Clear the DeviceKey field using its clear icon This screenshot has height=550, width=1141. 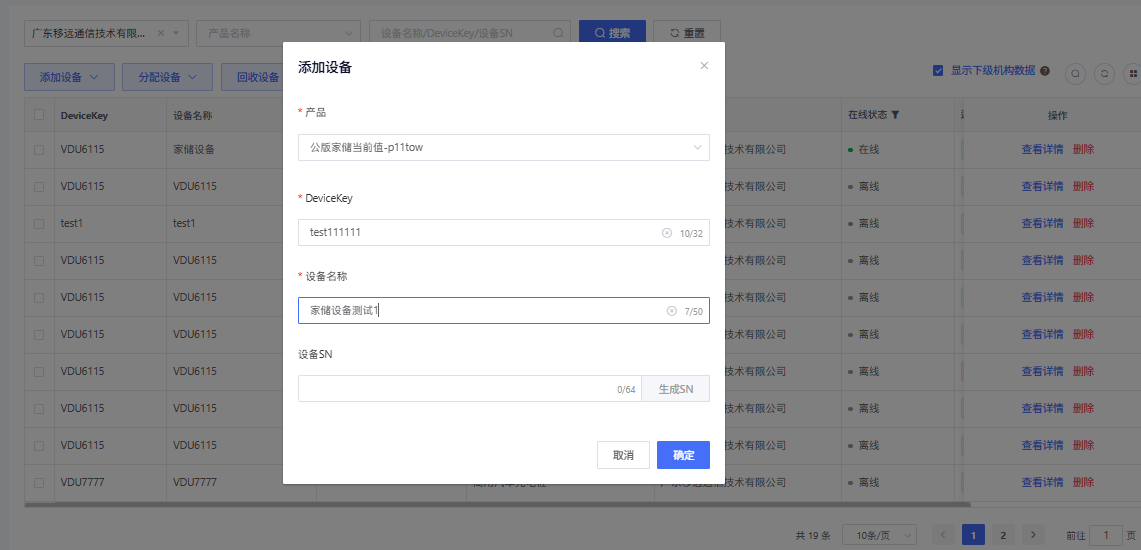point(667,233)
